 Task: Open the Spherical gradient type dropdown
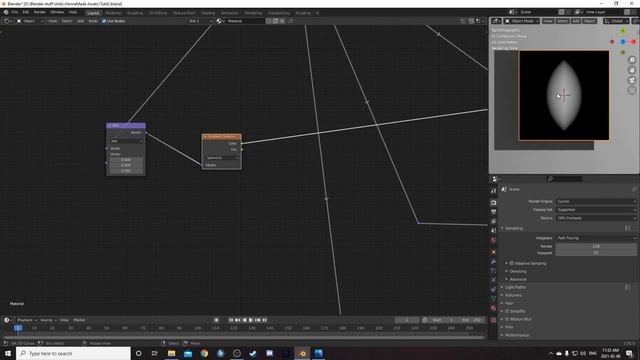click(222, 158)
